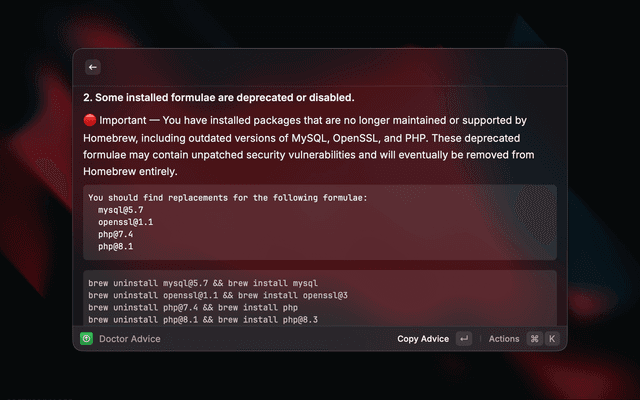Copy Advice via the footer button
Screen dimensions: 640x400
pos(423,339)
